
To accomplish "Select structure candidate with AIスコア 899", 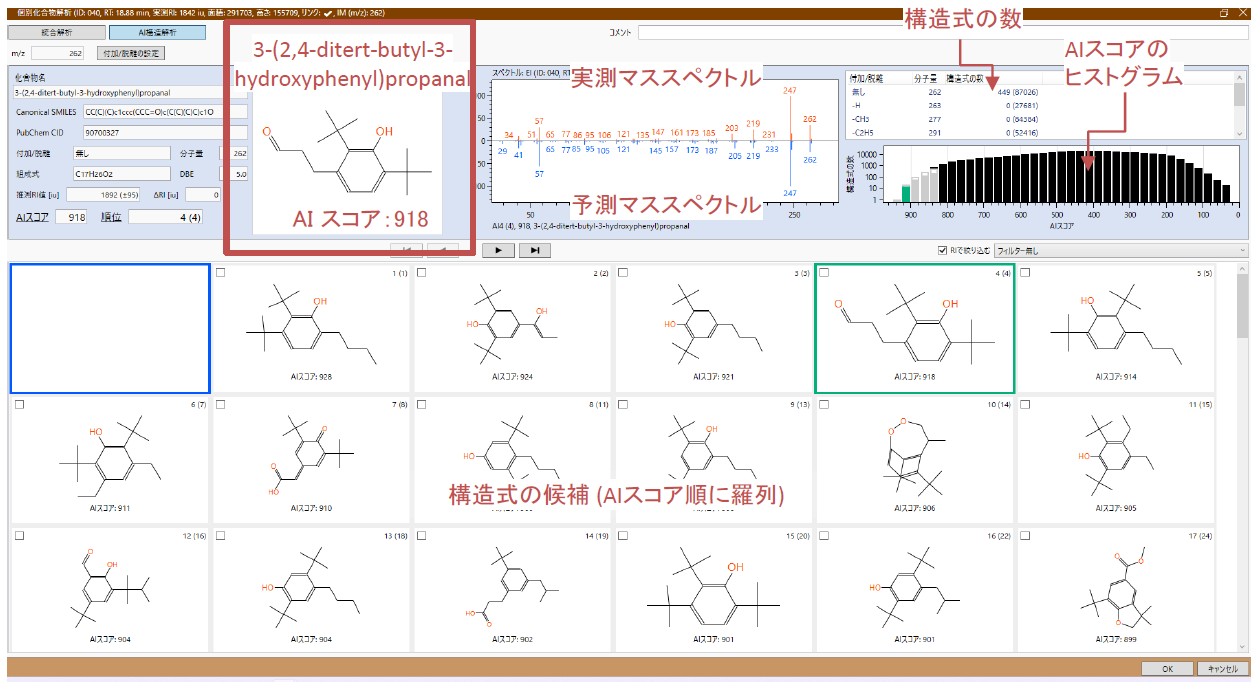I will point(1115,590).
